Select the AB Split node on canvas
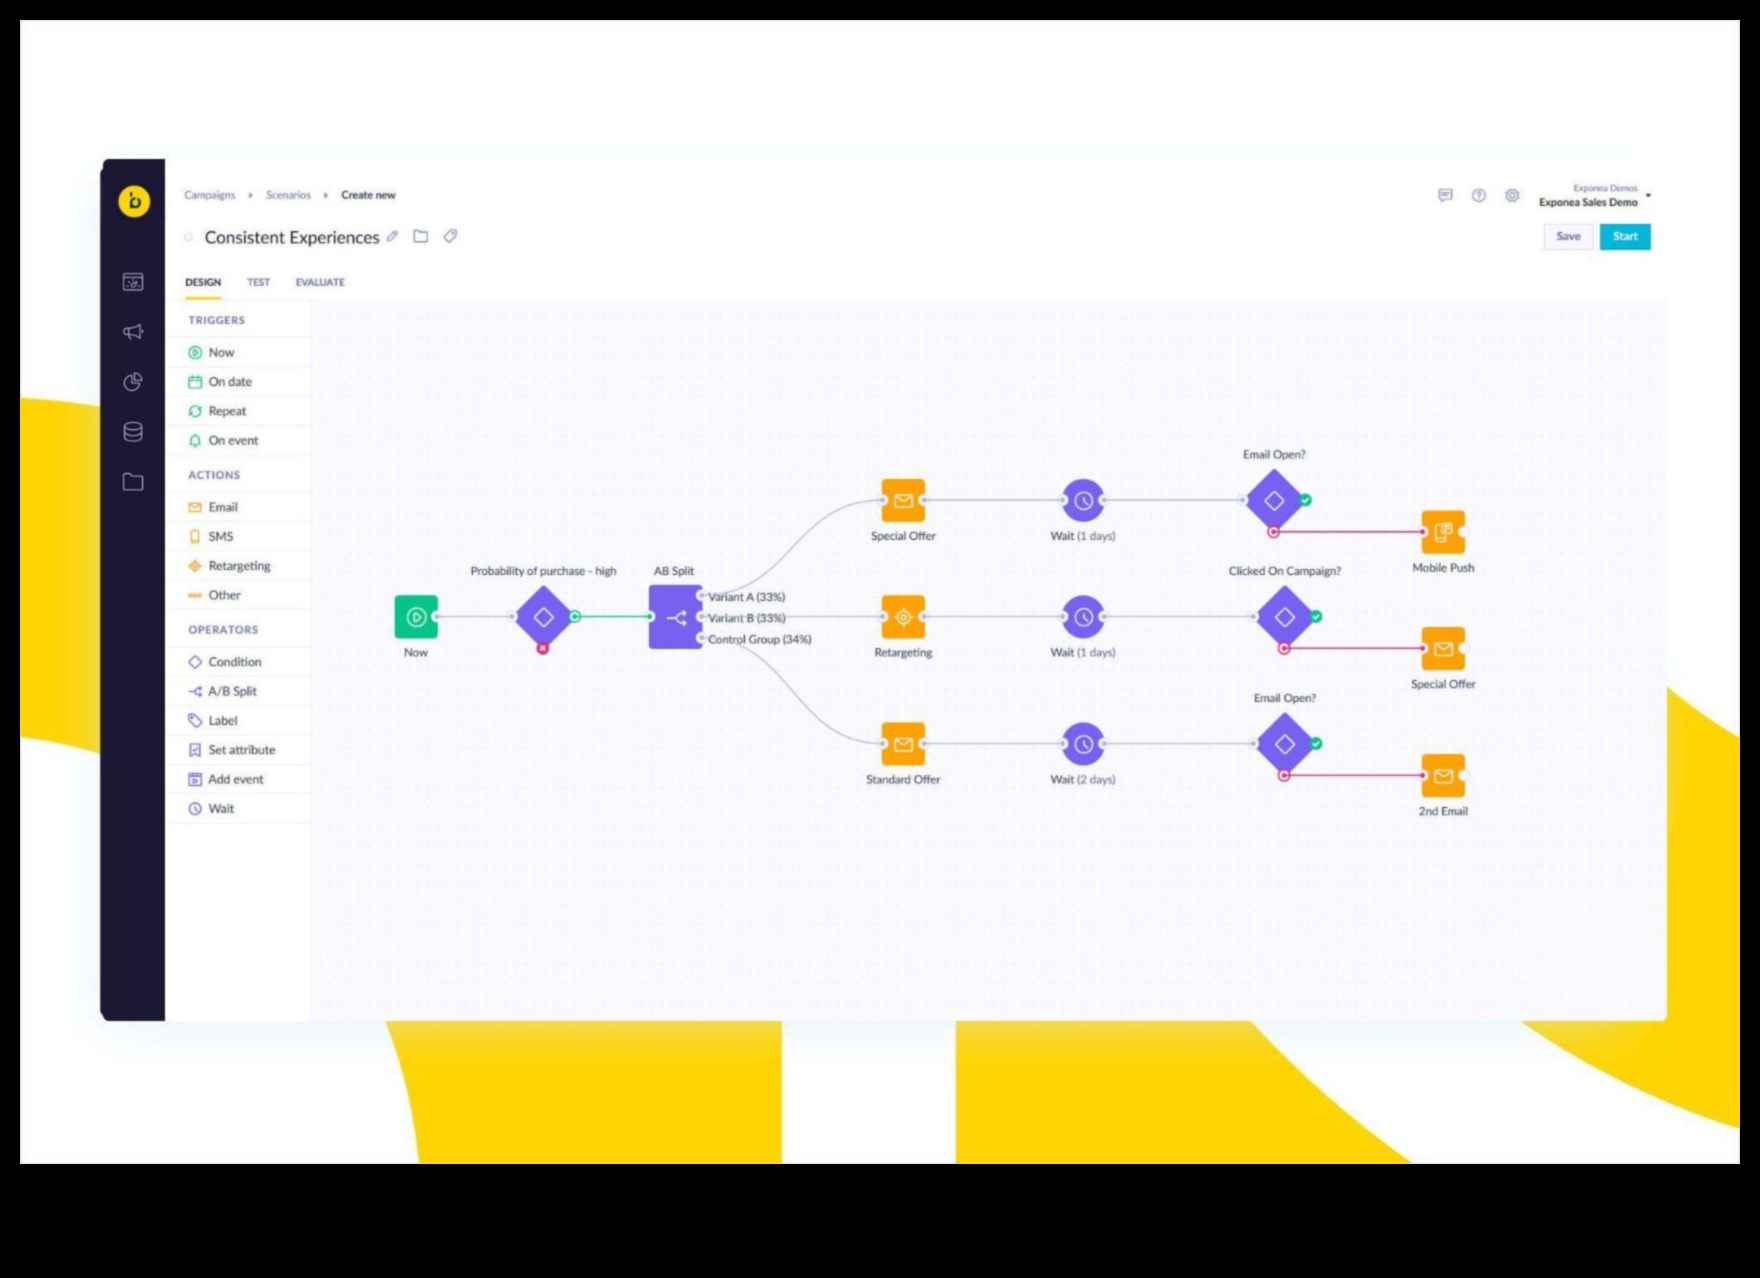 675,617
